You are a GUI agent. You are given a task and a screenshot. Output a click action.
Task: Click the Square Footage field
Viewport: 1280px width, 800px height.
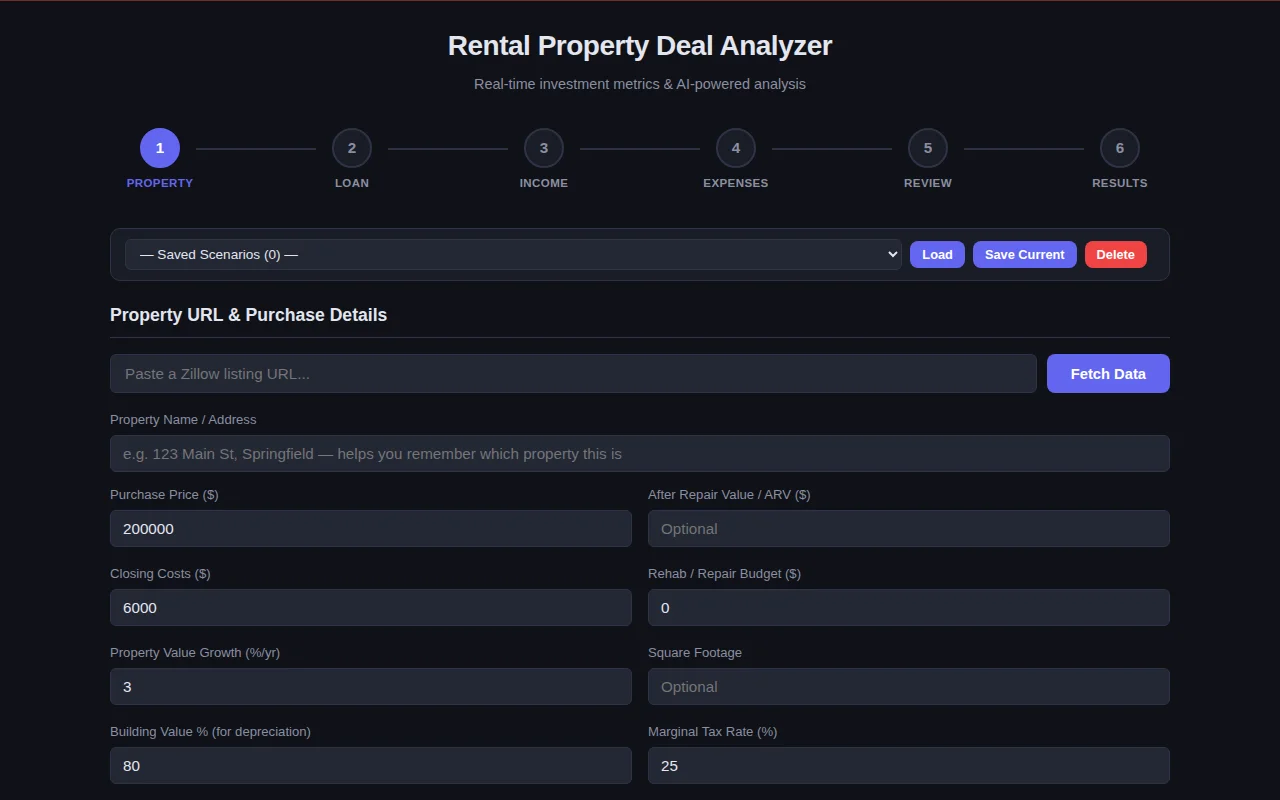click(x=909, y=686)
